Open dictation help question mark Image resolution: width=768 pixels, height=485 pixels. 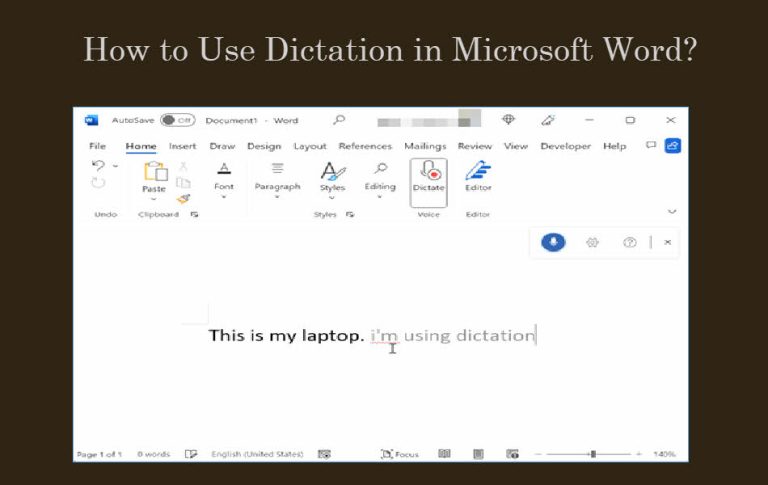point(630,242)
